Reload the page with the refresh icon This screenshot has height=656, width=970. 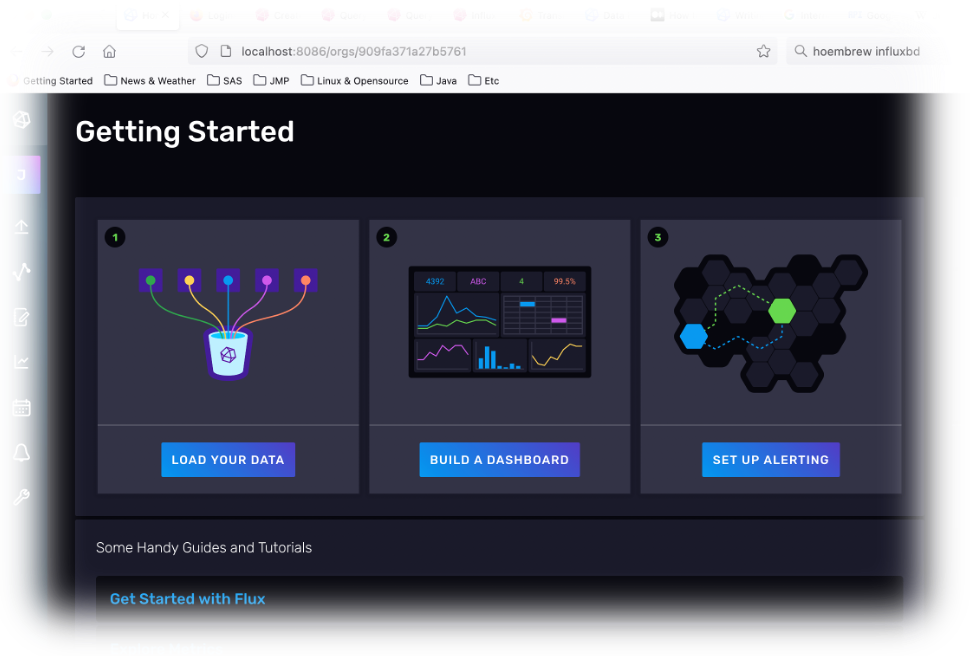pos(78,51)
